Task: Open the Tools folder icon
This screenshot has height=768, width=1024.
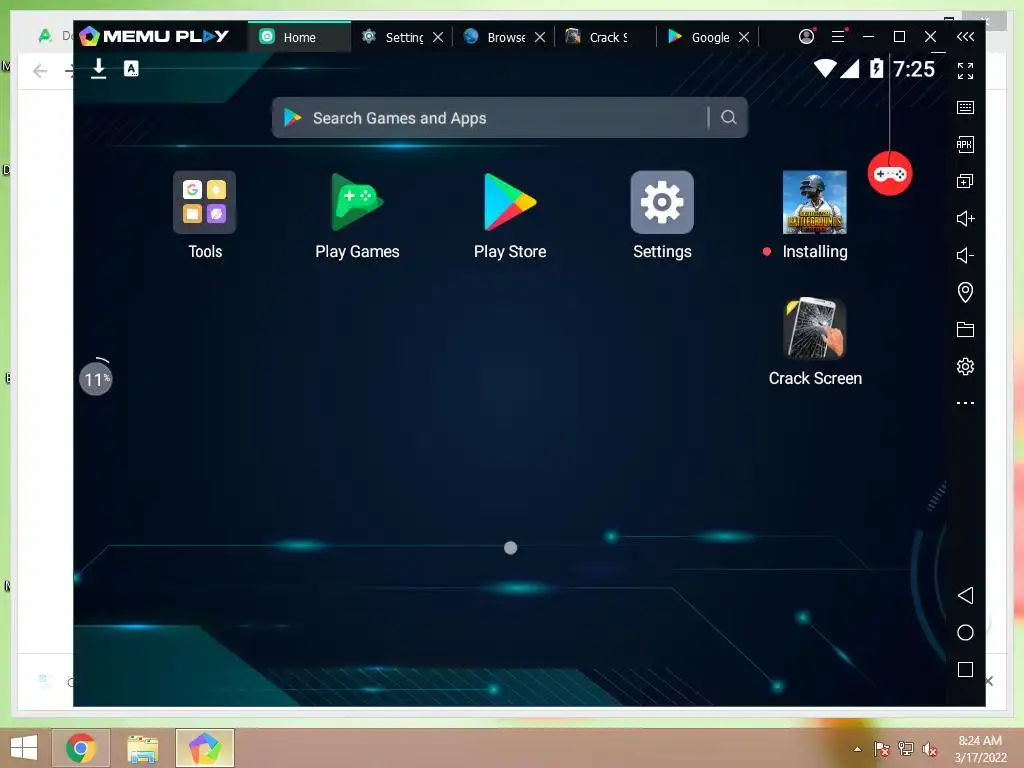Action: (204, 202)
